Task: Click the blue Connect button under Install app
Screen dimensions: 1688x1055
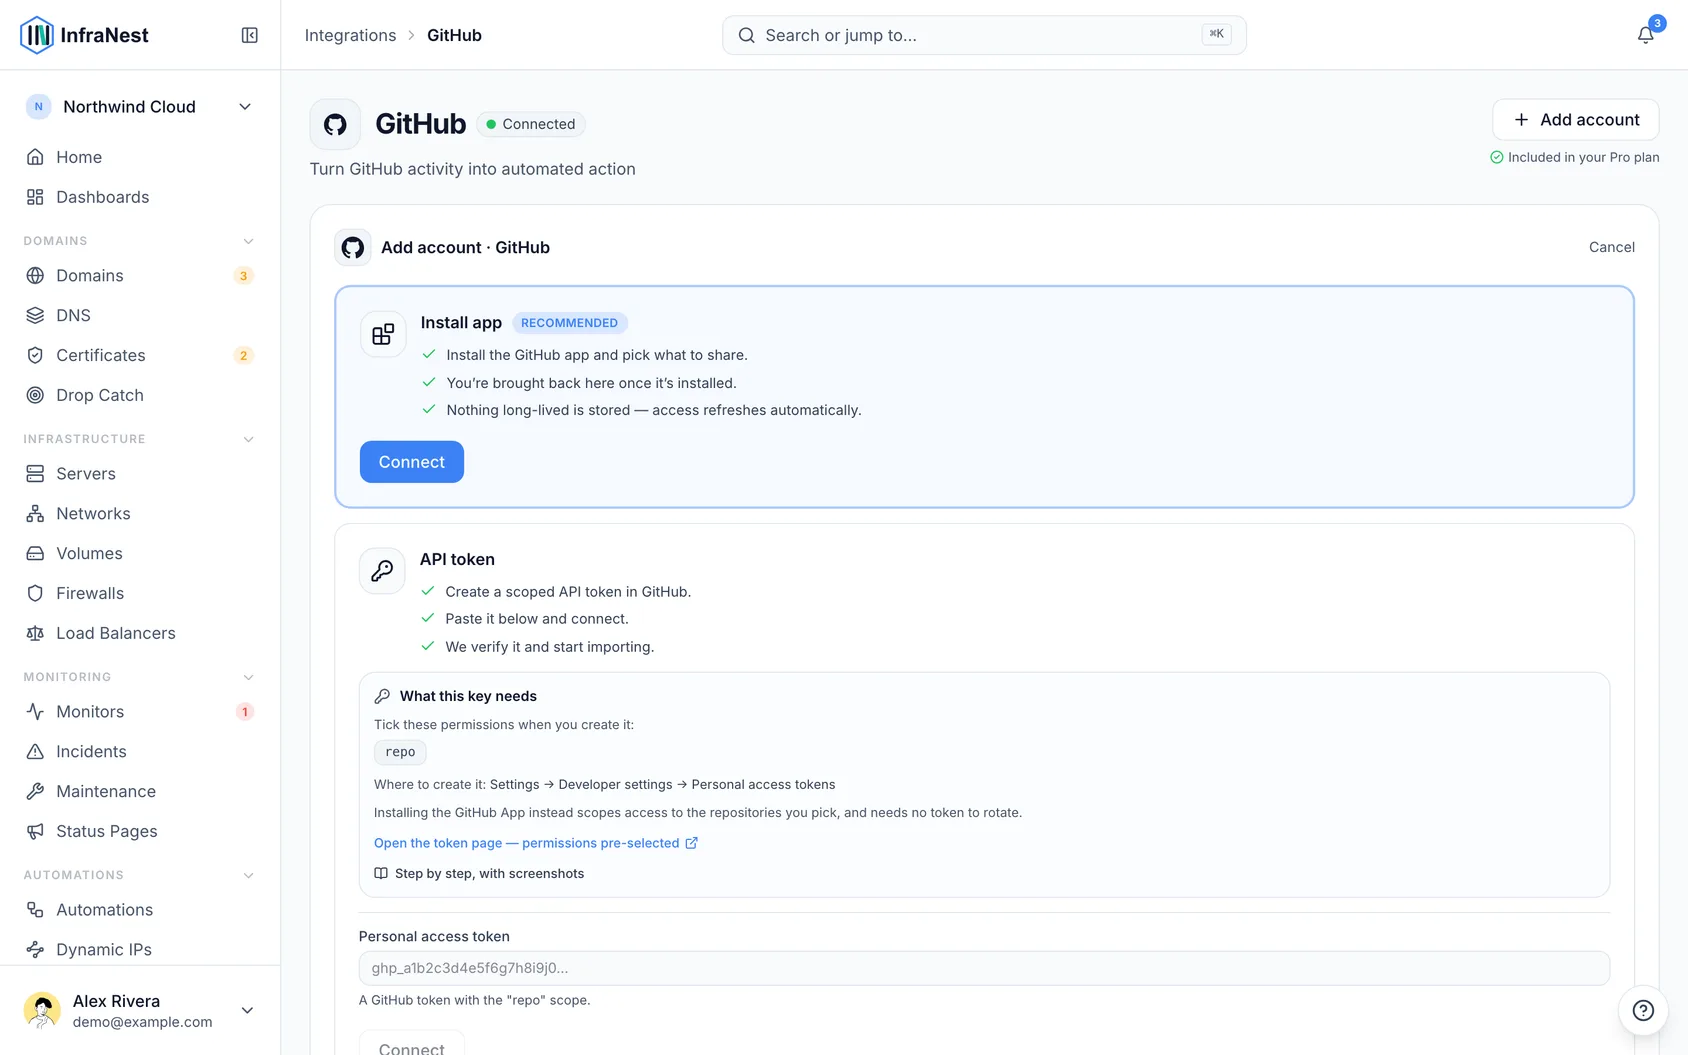Action: click(x=412, y=462)
